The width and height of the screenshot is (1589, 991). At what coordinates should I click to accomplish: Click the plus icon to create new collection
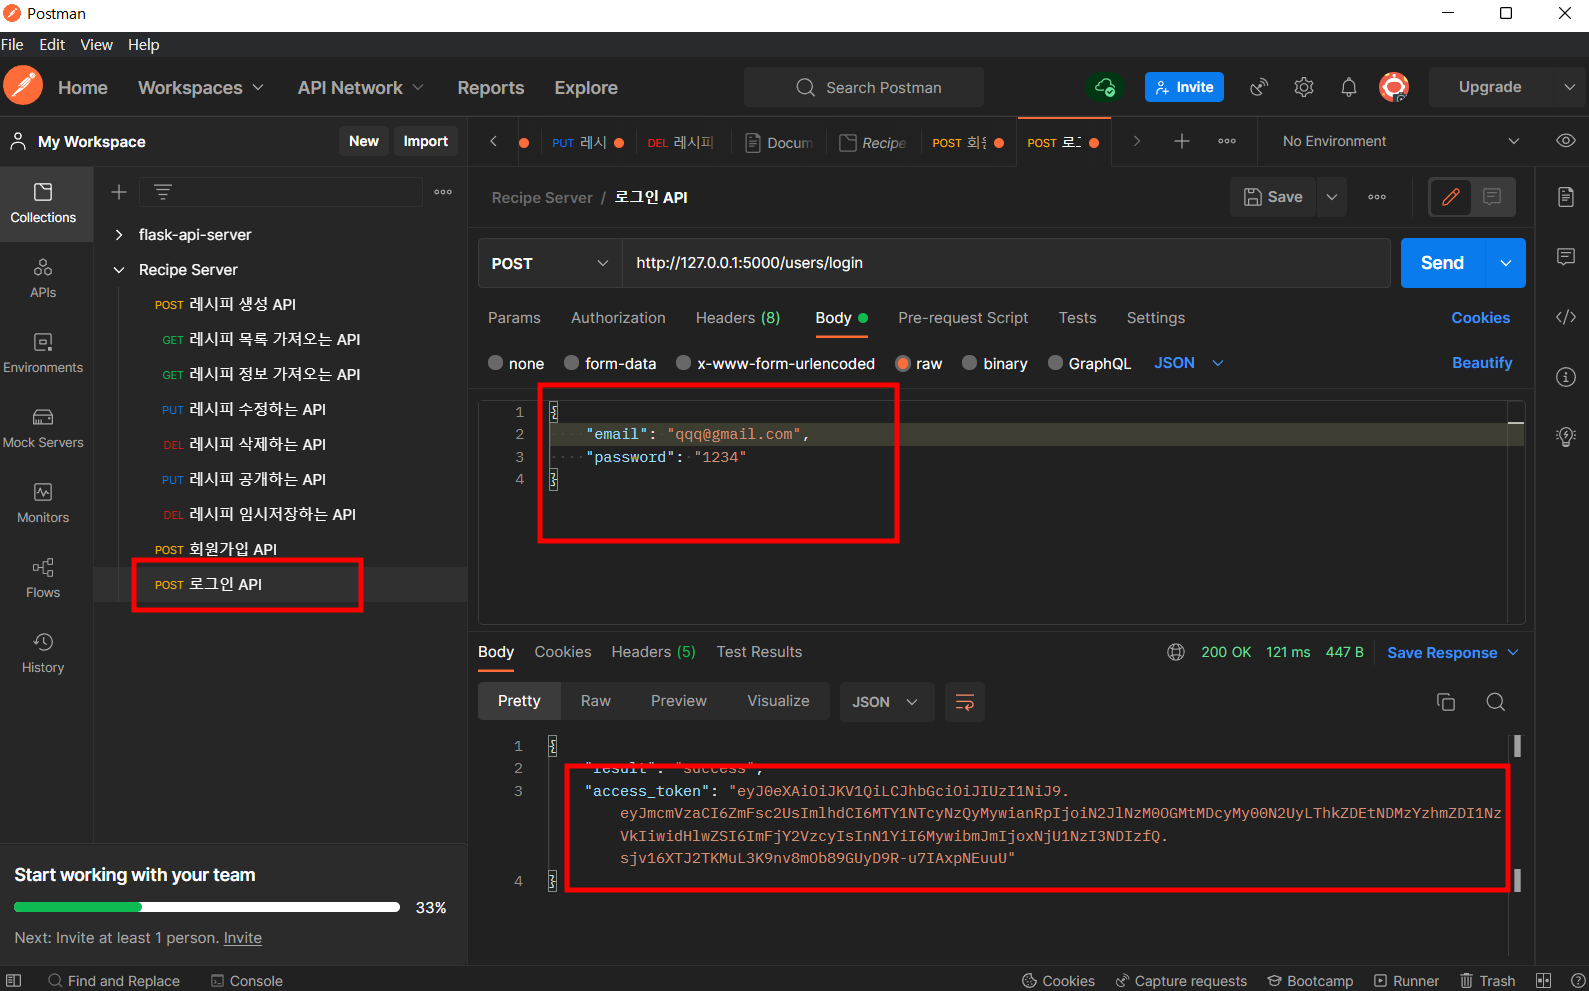[x=119, y=192]
